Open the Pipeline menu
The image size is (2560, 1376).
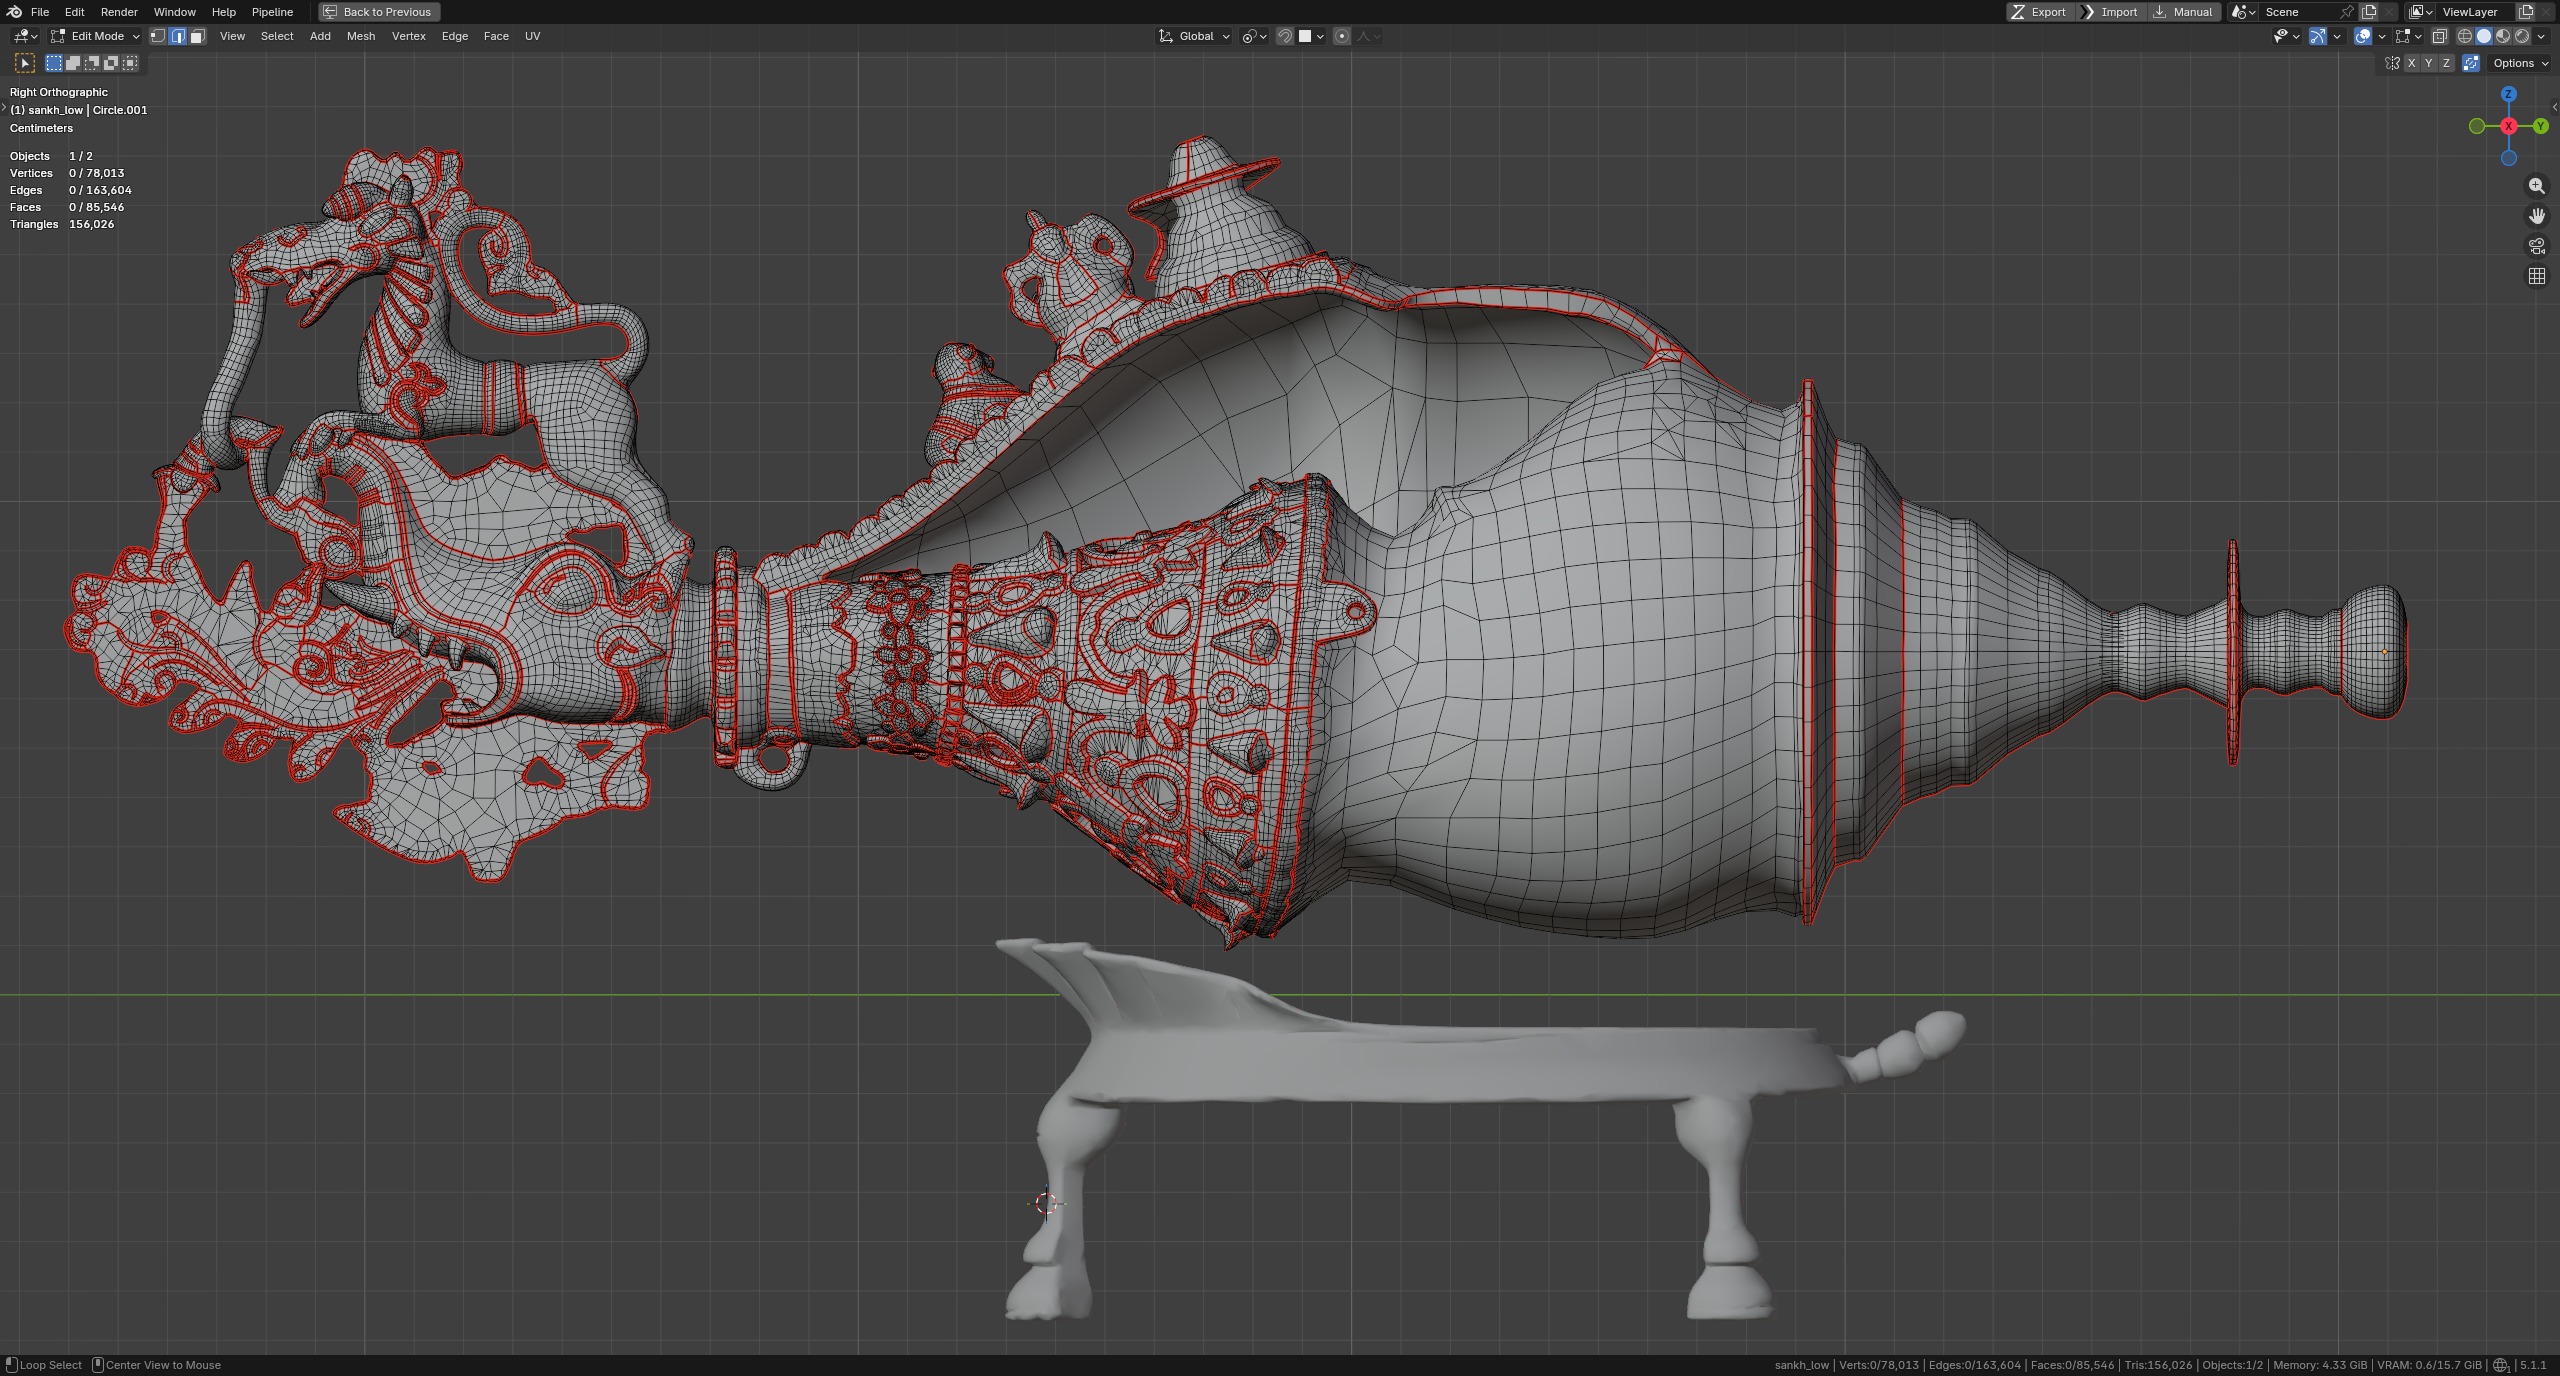pos(272,12)
